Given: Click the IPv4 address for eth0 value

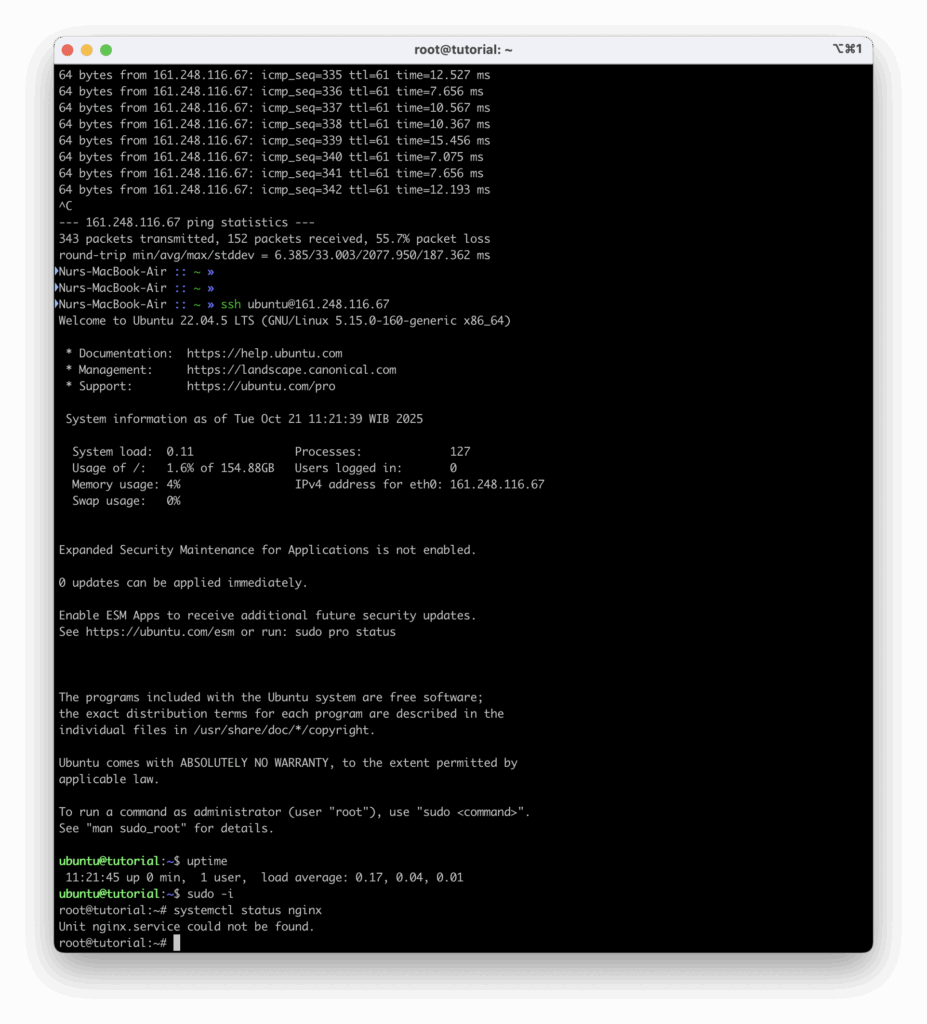Looking at the screenshot, I should click(x=497, y=484).
